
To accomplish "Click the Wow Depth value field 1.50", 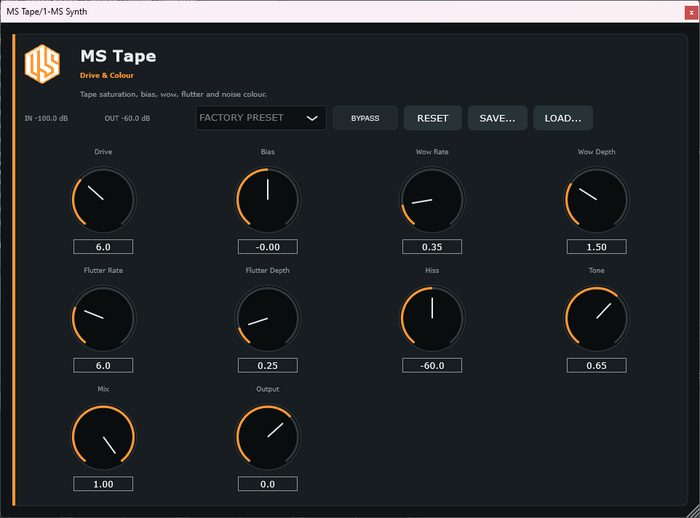I will [596, 246].
